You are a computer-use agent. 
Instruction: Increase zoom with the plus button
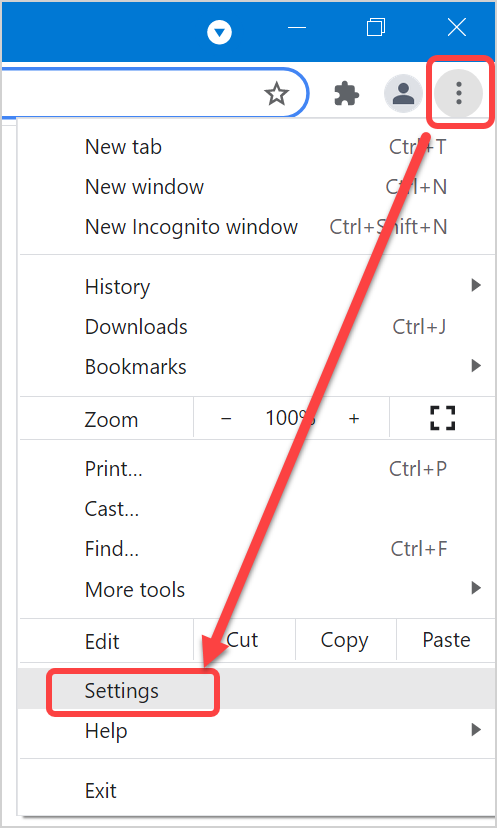tap(354, 419)
